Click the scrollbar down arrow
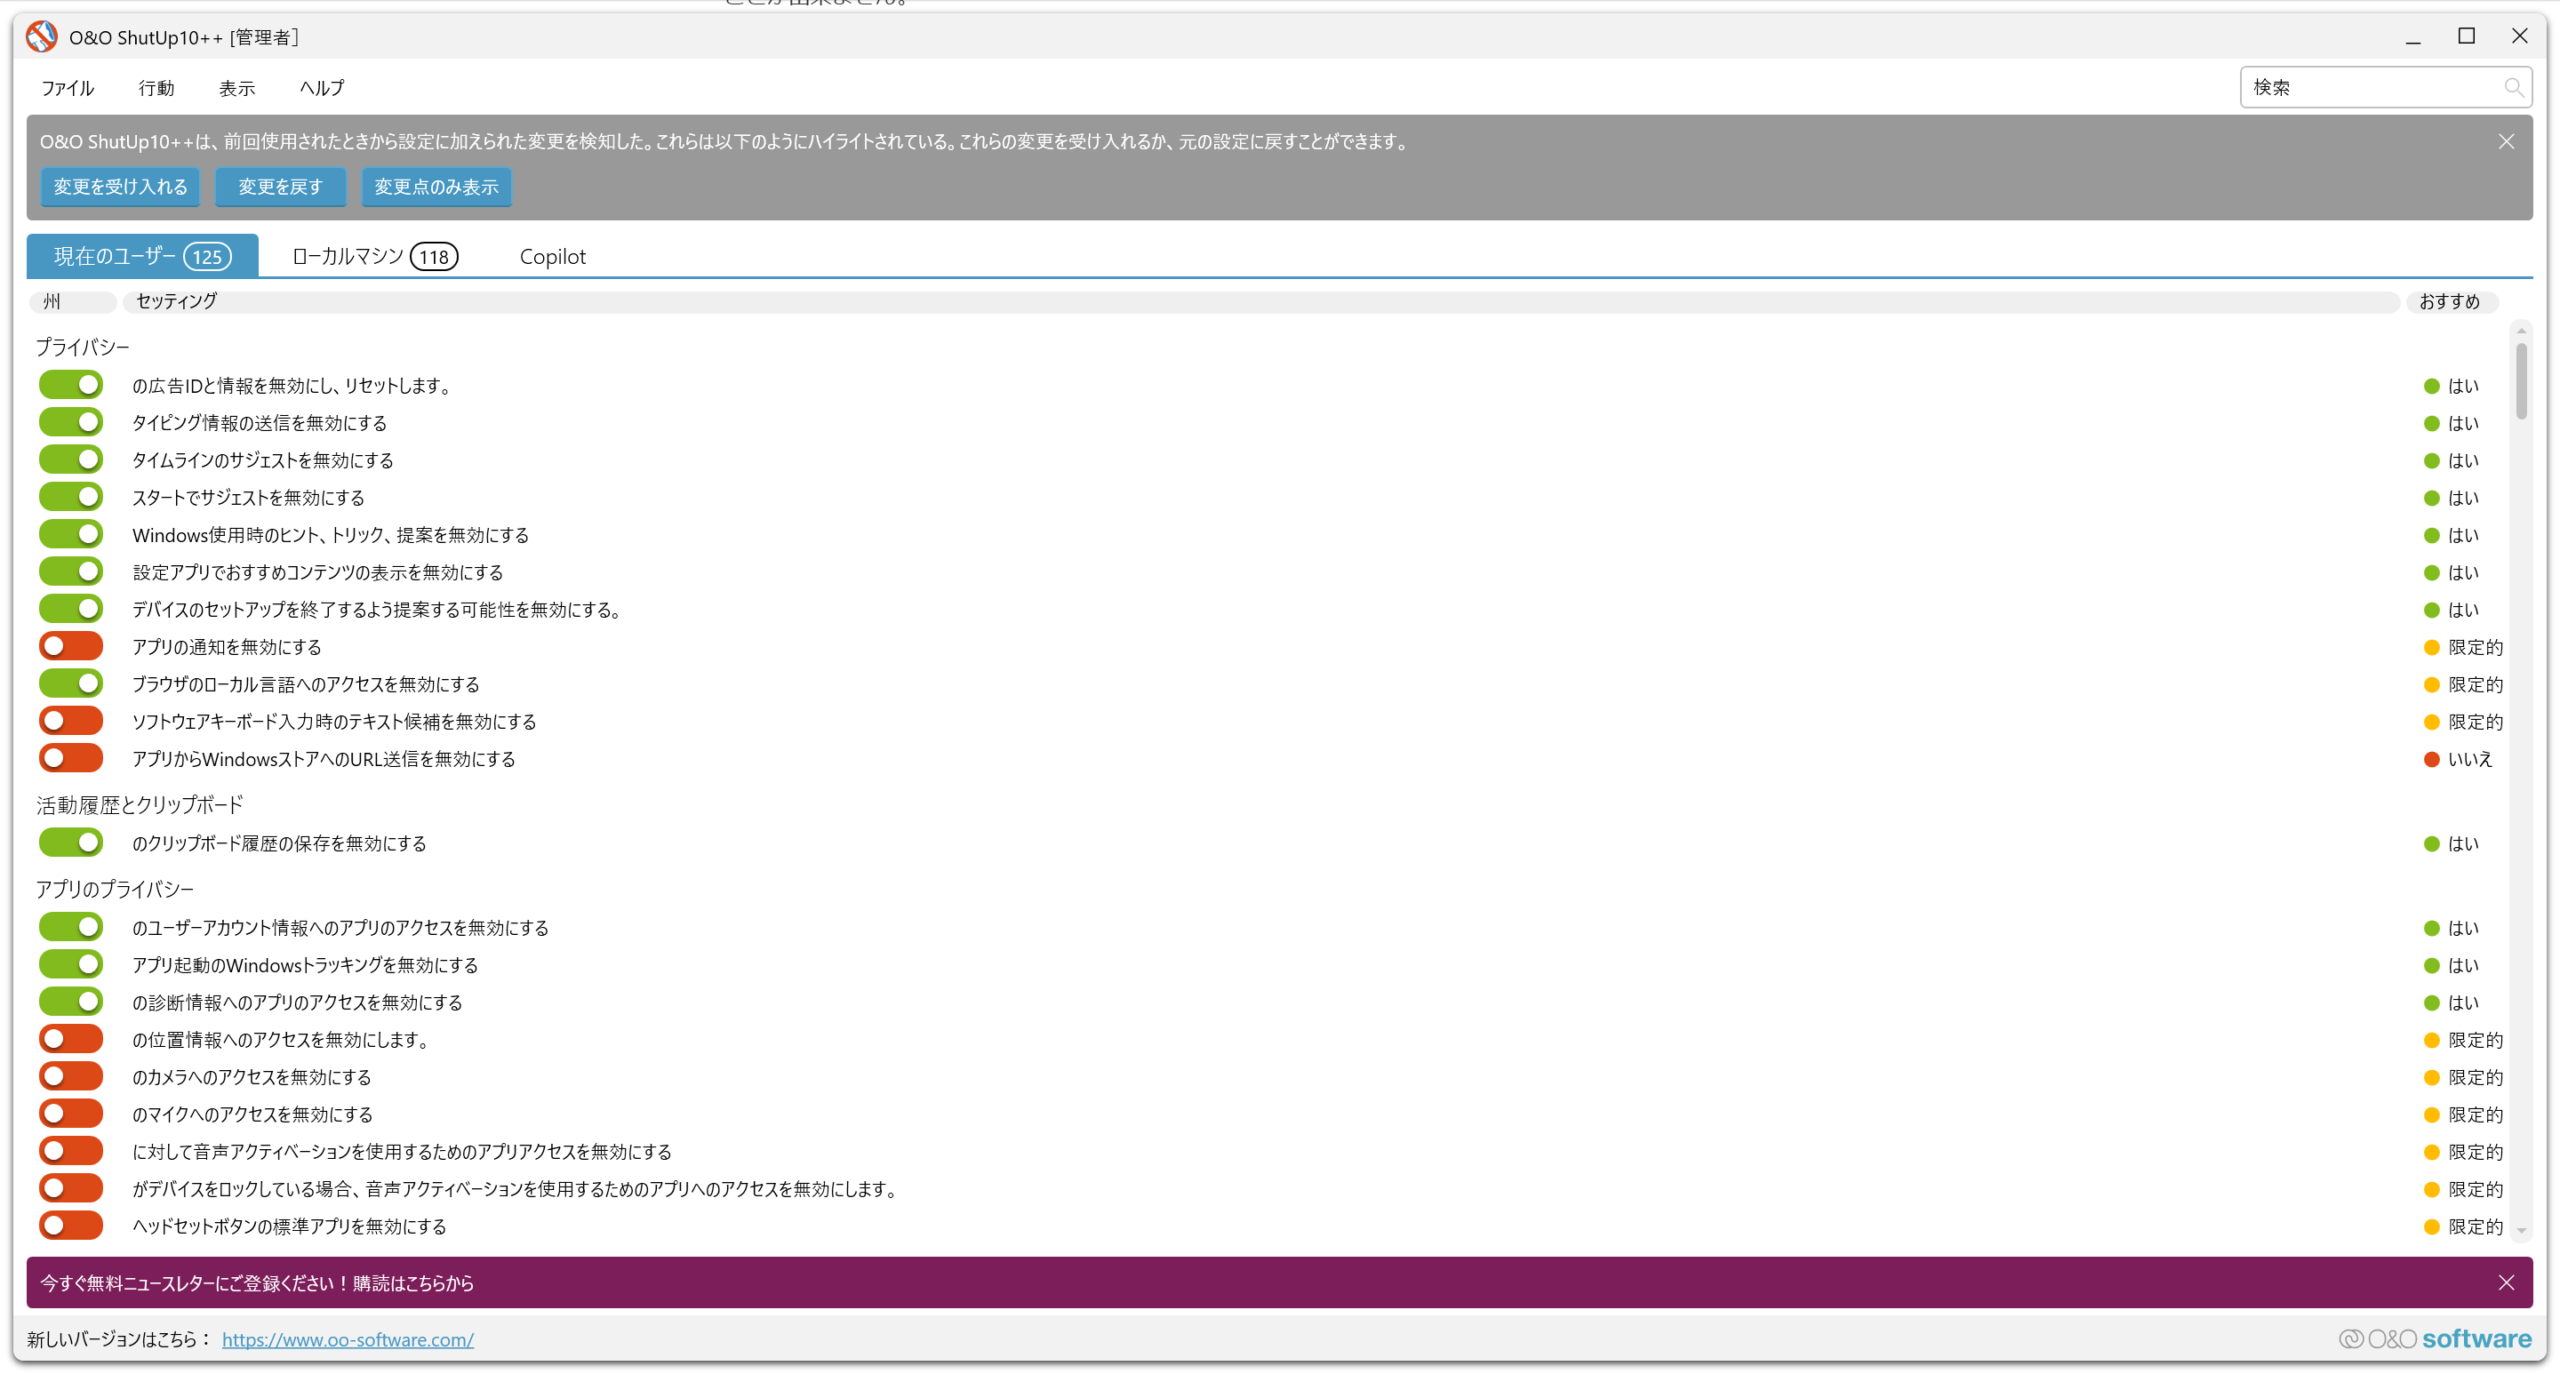This screenshot has width=2560, height=1374. (x=2521, y=1232)
